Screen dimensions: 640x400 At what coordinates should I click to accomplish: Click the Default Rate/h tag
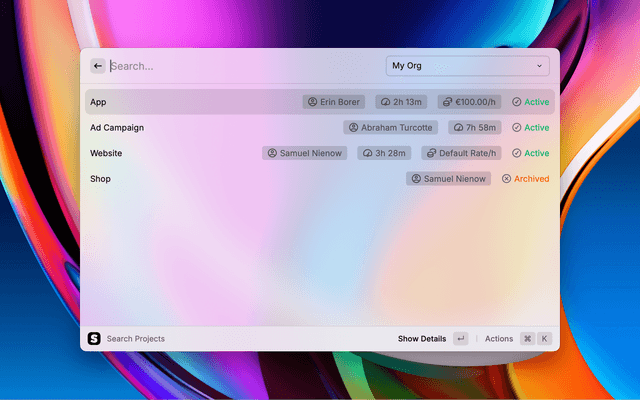click(461, 153)
